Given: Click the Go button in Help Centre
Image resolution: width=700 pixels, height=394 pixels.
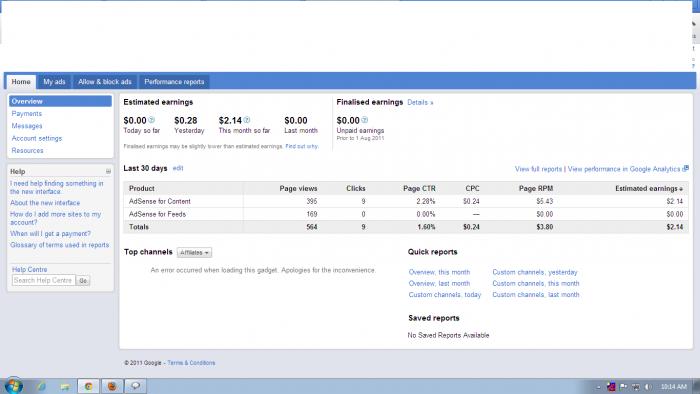Looking at the screenshot, I should (83, 281).
